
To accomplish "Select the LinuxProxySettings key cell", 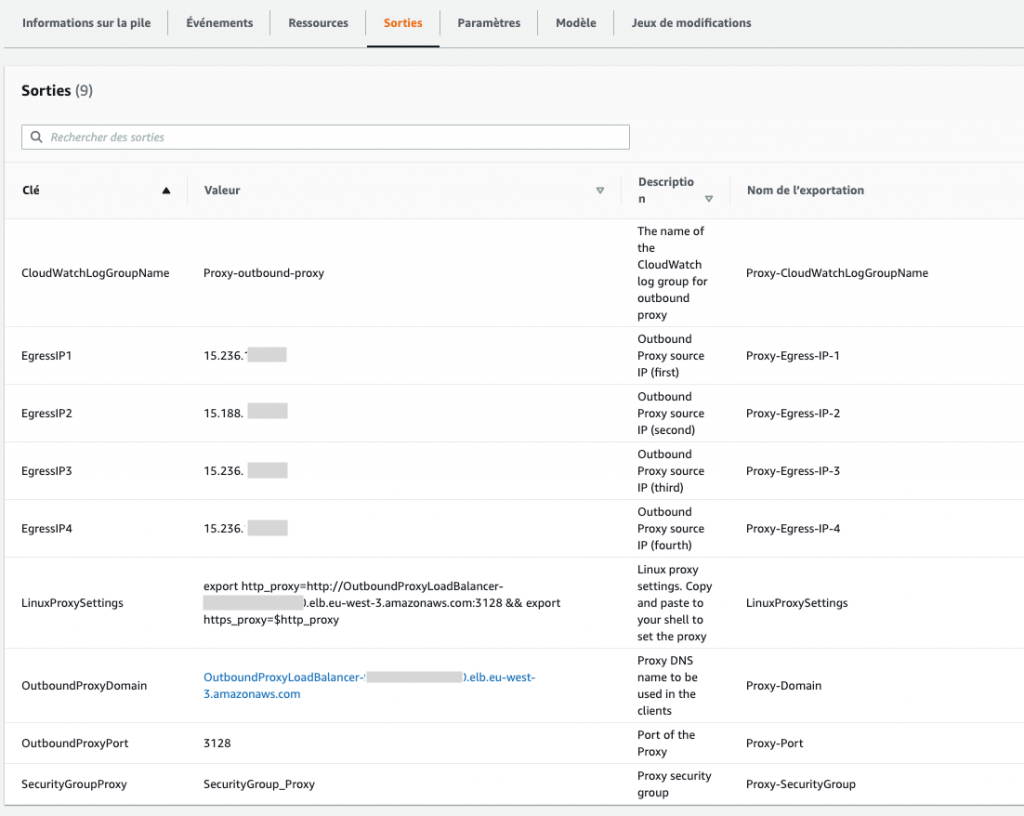I will 72,603.
